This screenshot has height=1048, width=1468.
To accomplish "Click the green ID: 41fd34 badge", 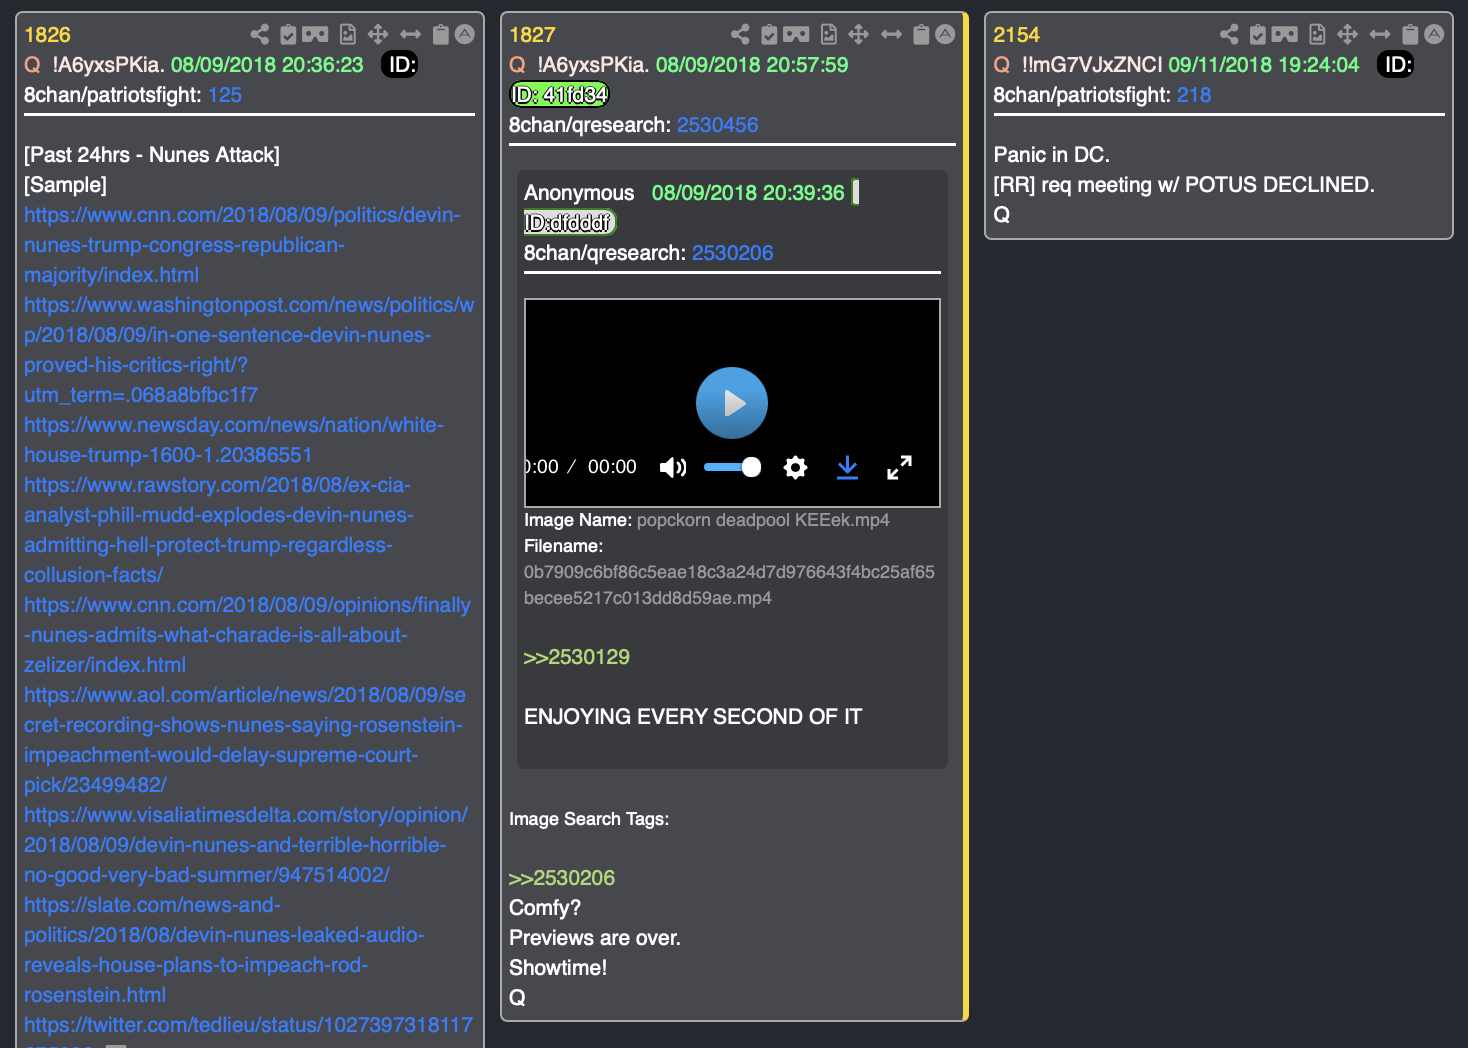I will point(559,95).
